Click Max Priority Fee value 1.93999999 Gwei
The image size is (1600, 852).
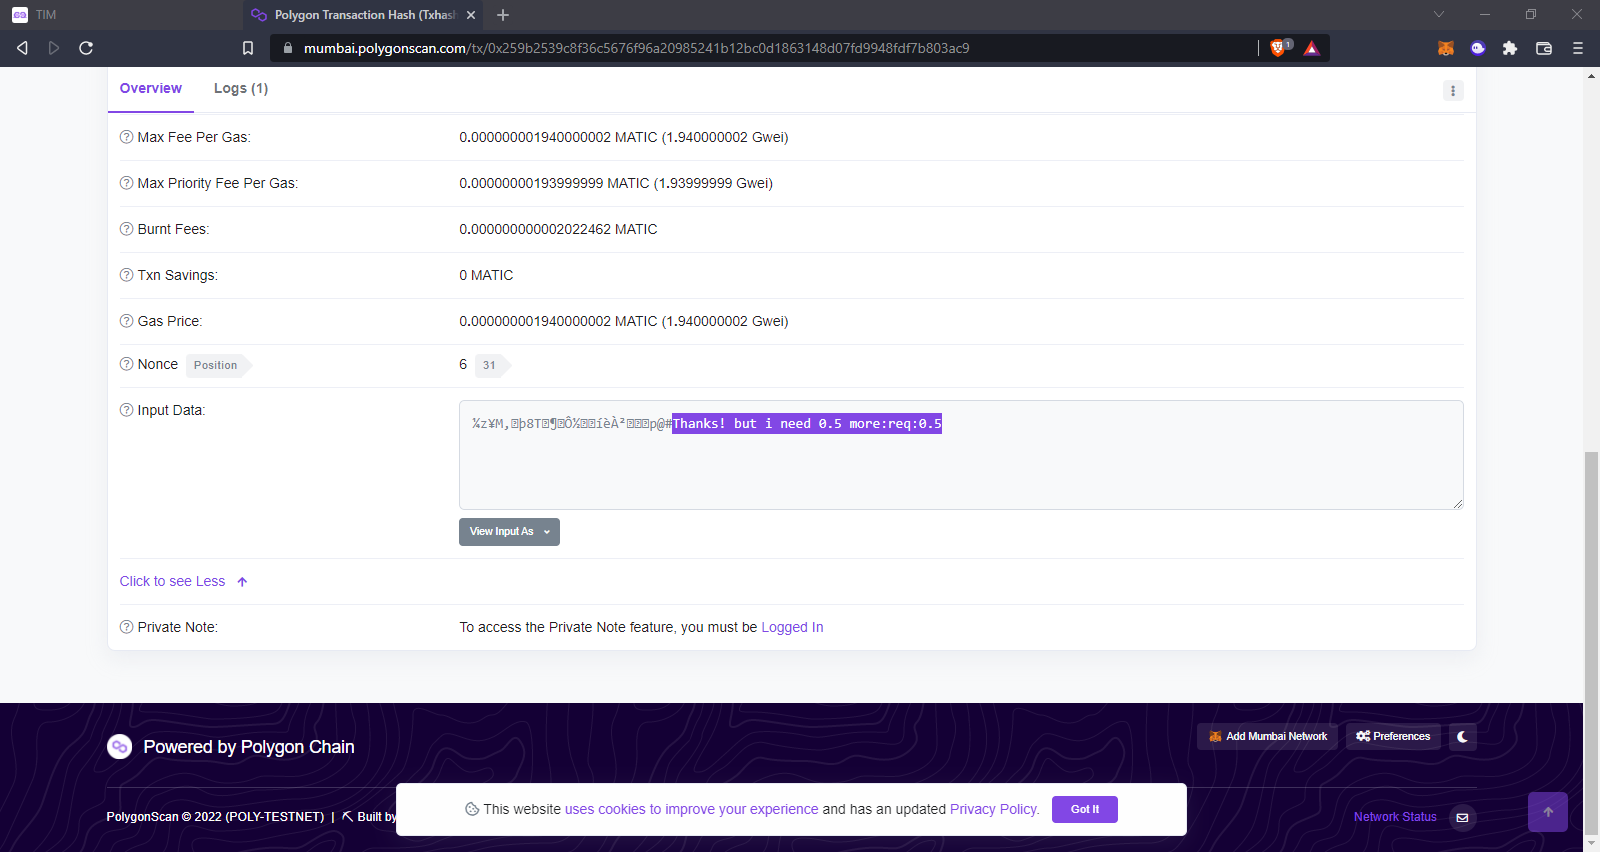713,183
